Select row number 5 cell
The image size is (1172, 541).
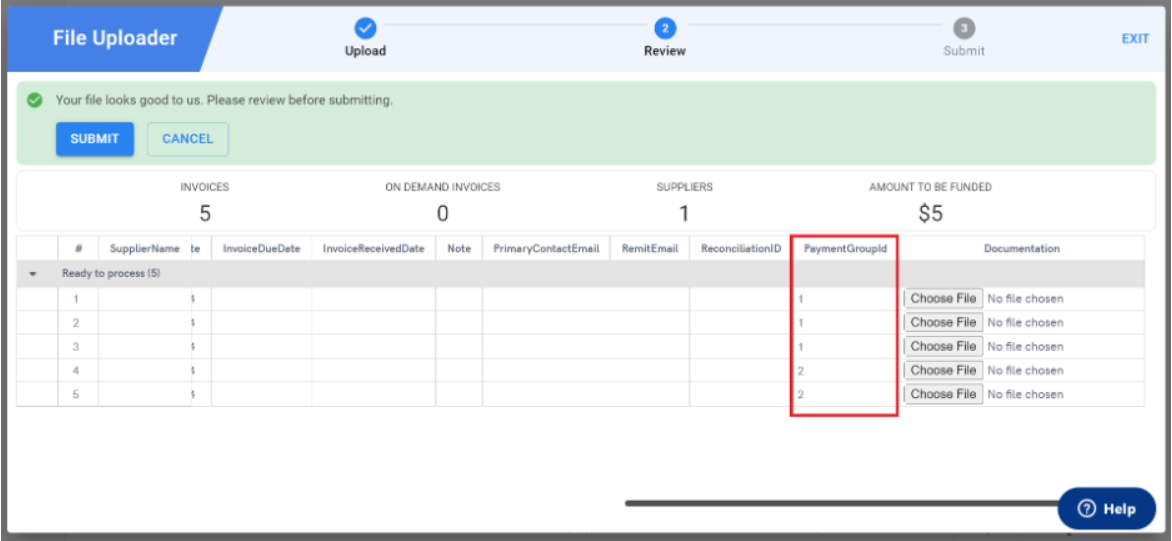click(x=78, y=395)
